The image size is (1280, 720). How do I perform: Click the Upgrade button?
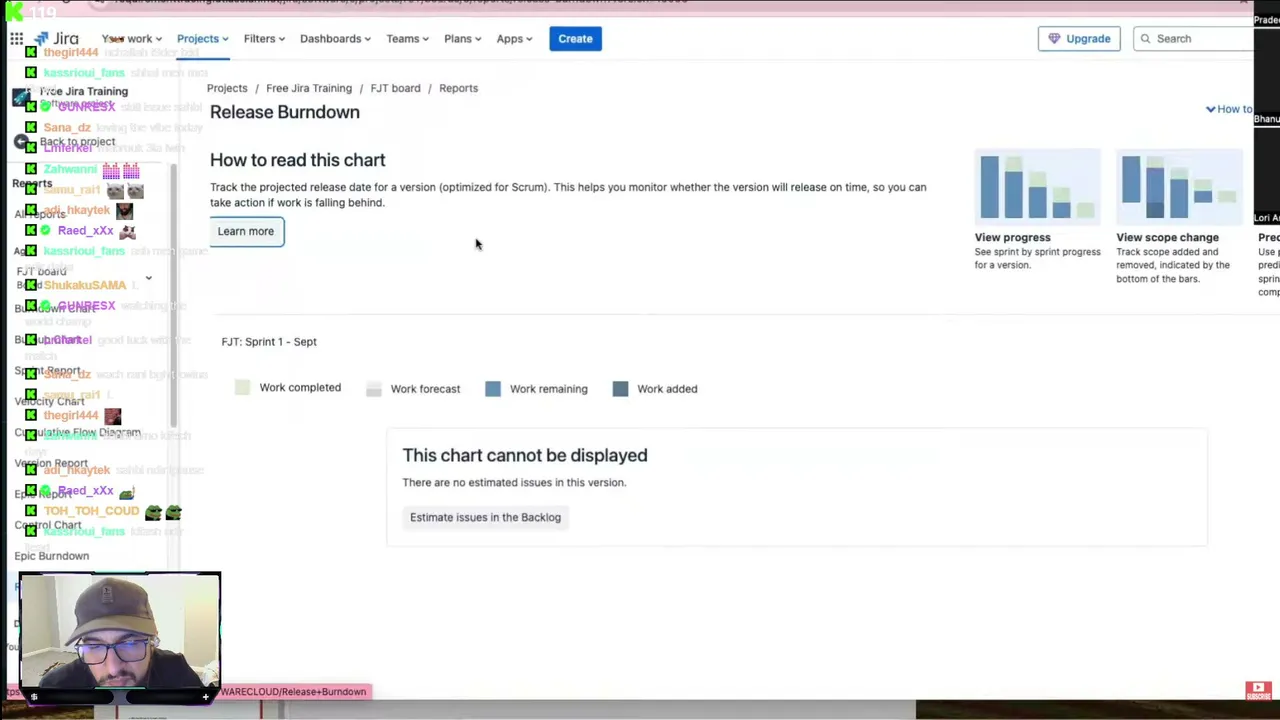[x=1079, y=39]
